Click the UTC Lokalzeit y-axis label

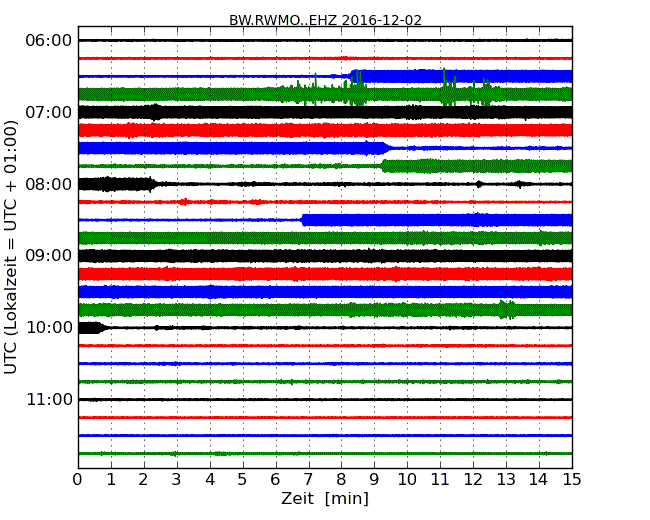coord(11,247)
